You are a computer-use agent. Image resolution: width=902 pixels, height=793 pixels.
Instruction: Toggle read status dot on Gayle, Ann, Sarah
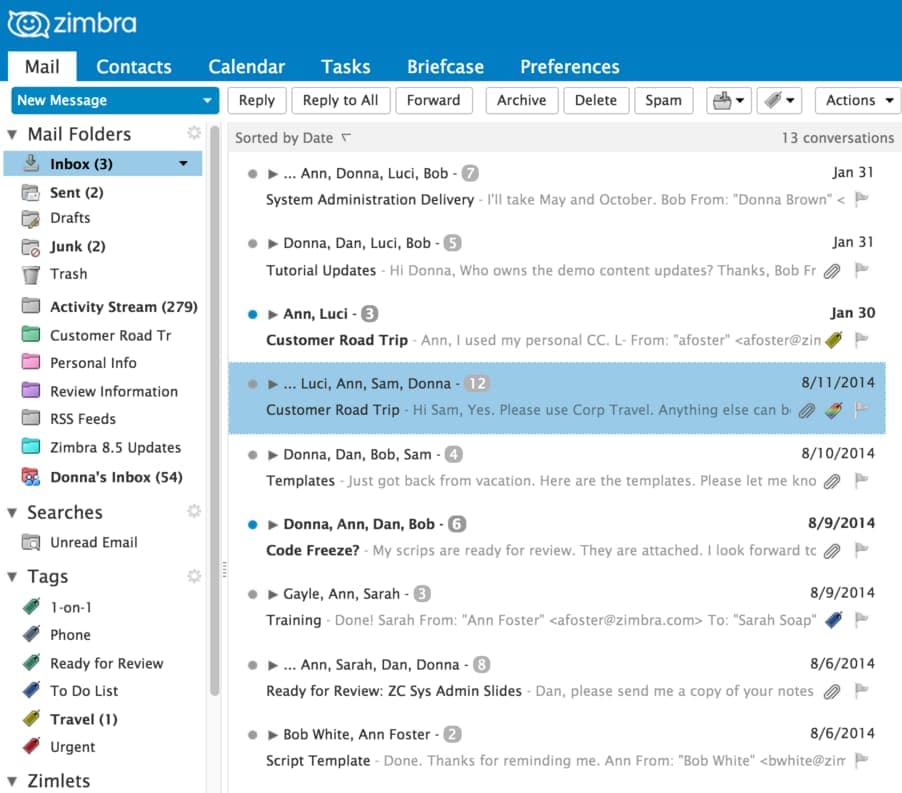[252, 595]
